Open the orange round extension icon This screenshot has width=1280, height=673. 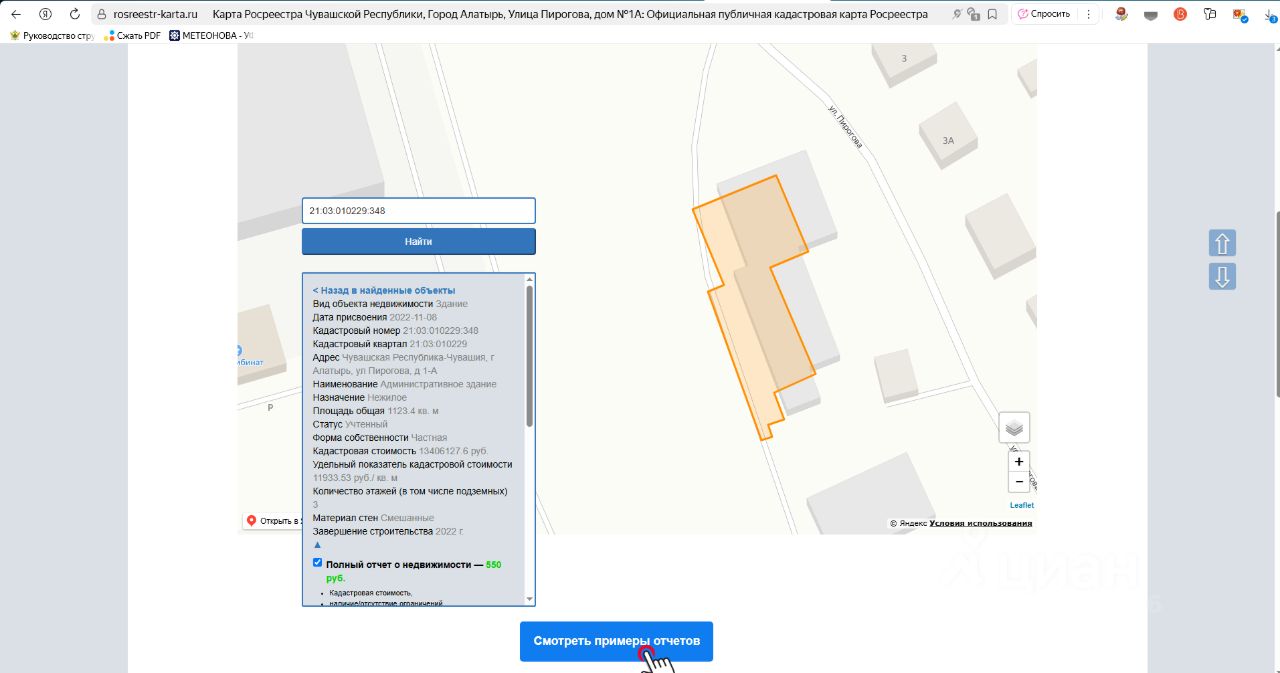click(1181, 14)
